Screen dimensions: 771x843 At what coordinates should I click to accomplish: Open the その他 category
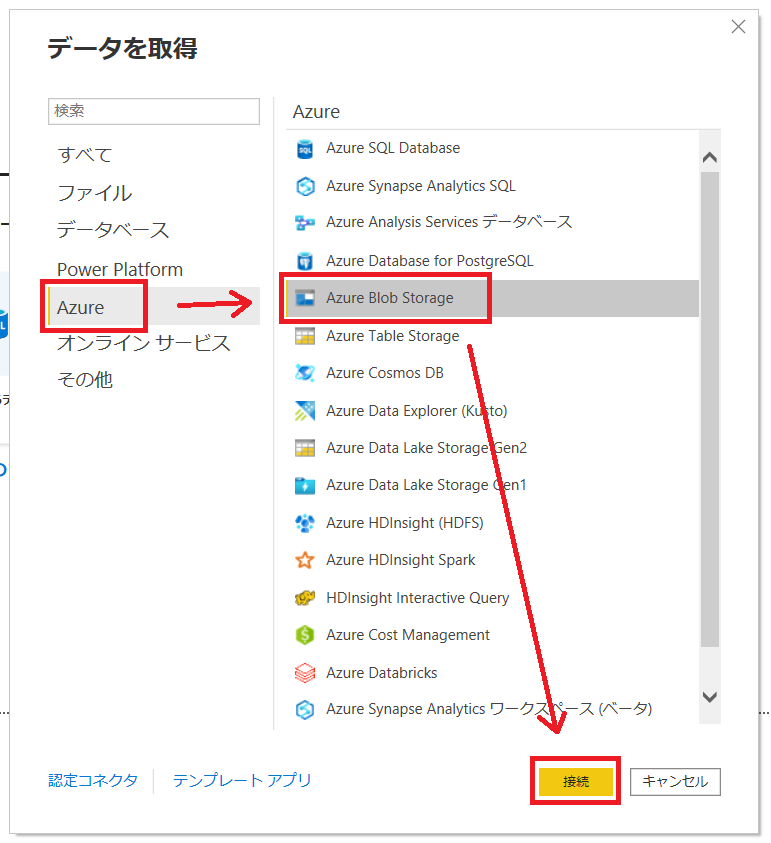pyautogui.click(x=85, y=380)
